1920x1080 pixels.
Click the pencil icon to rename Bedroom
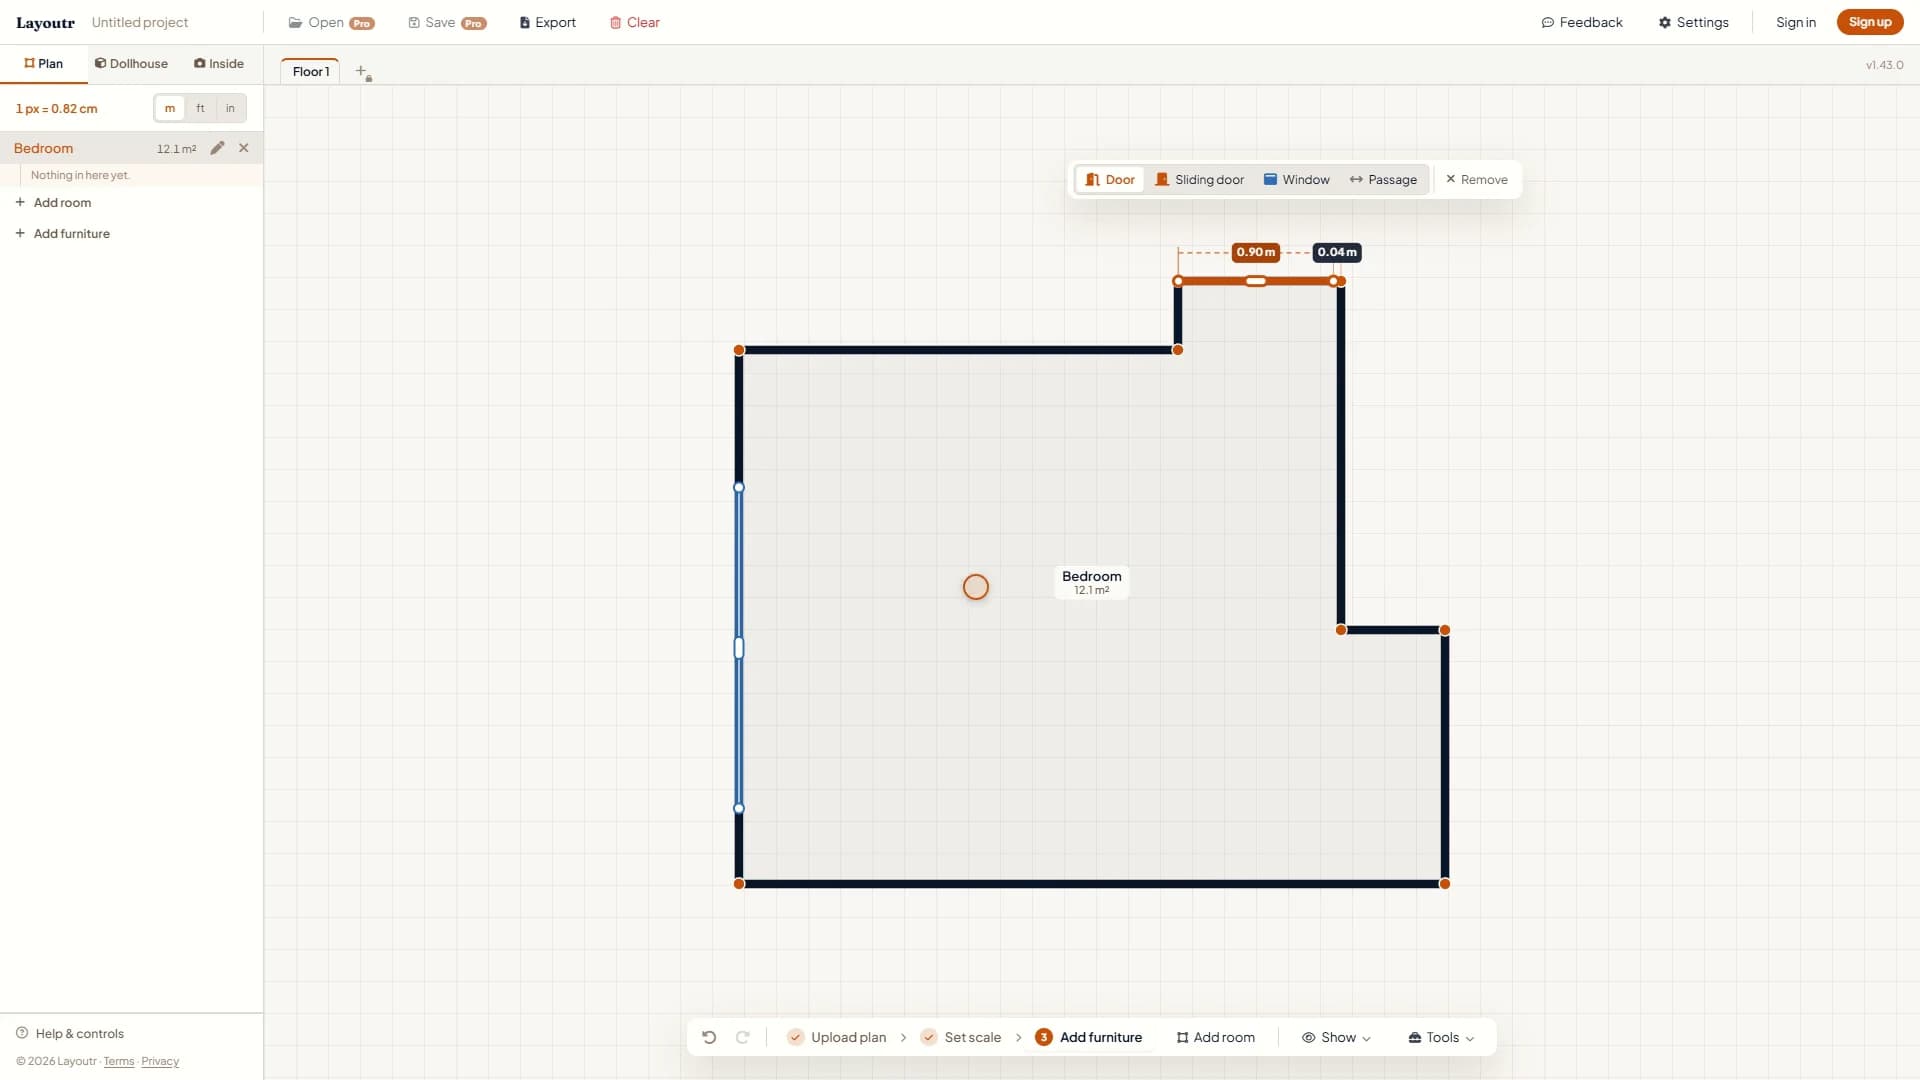pos(217,148)
